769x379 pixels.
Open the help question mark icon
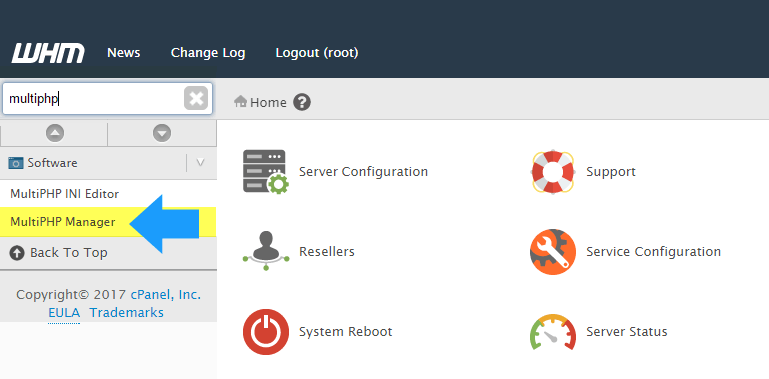(x=302, y=102)
